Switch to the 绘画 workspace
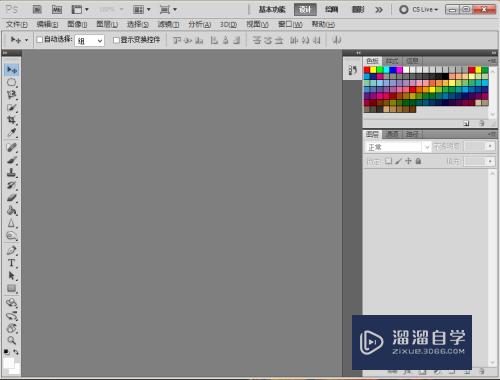The width and height of the screenshot is (500, 380). coord(331,10)
